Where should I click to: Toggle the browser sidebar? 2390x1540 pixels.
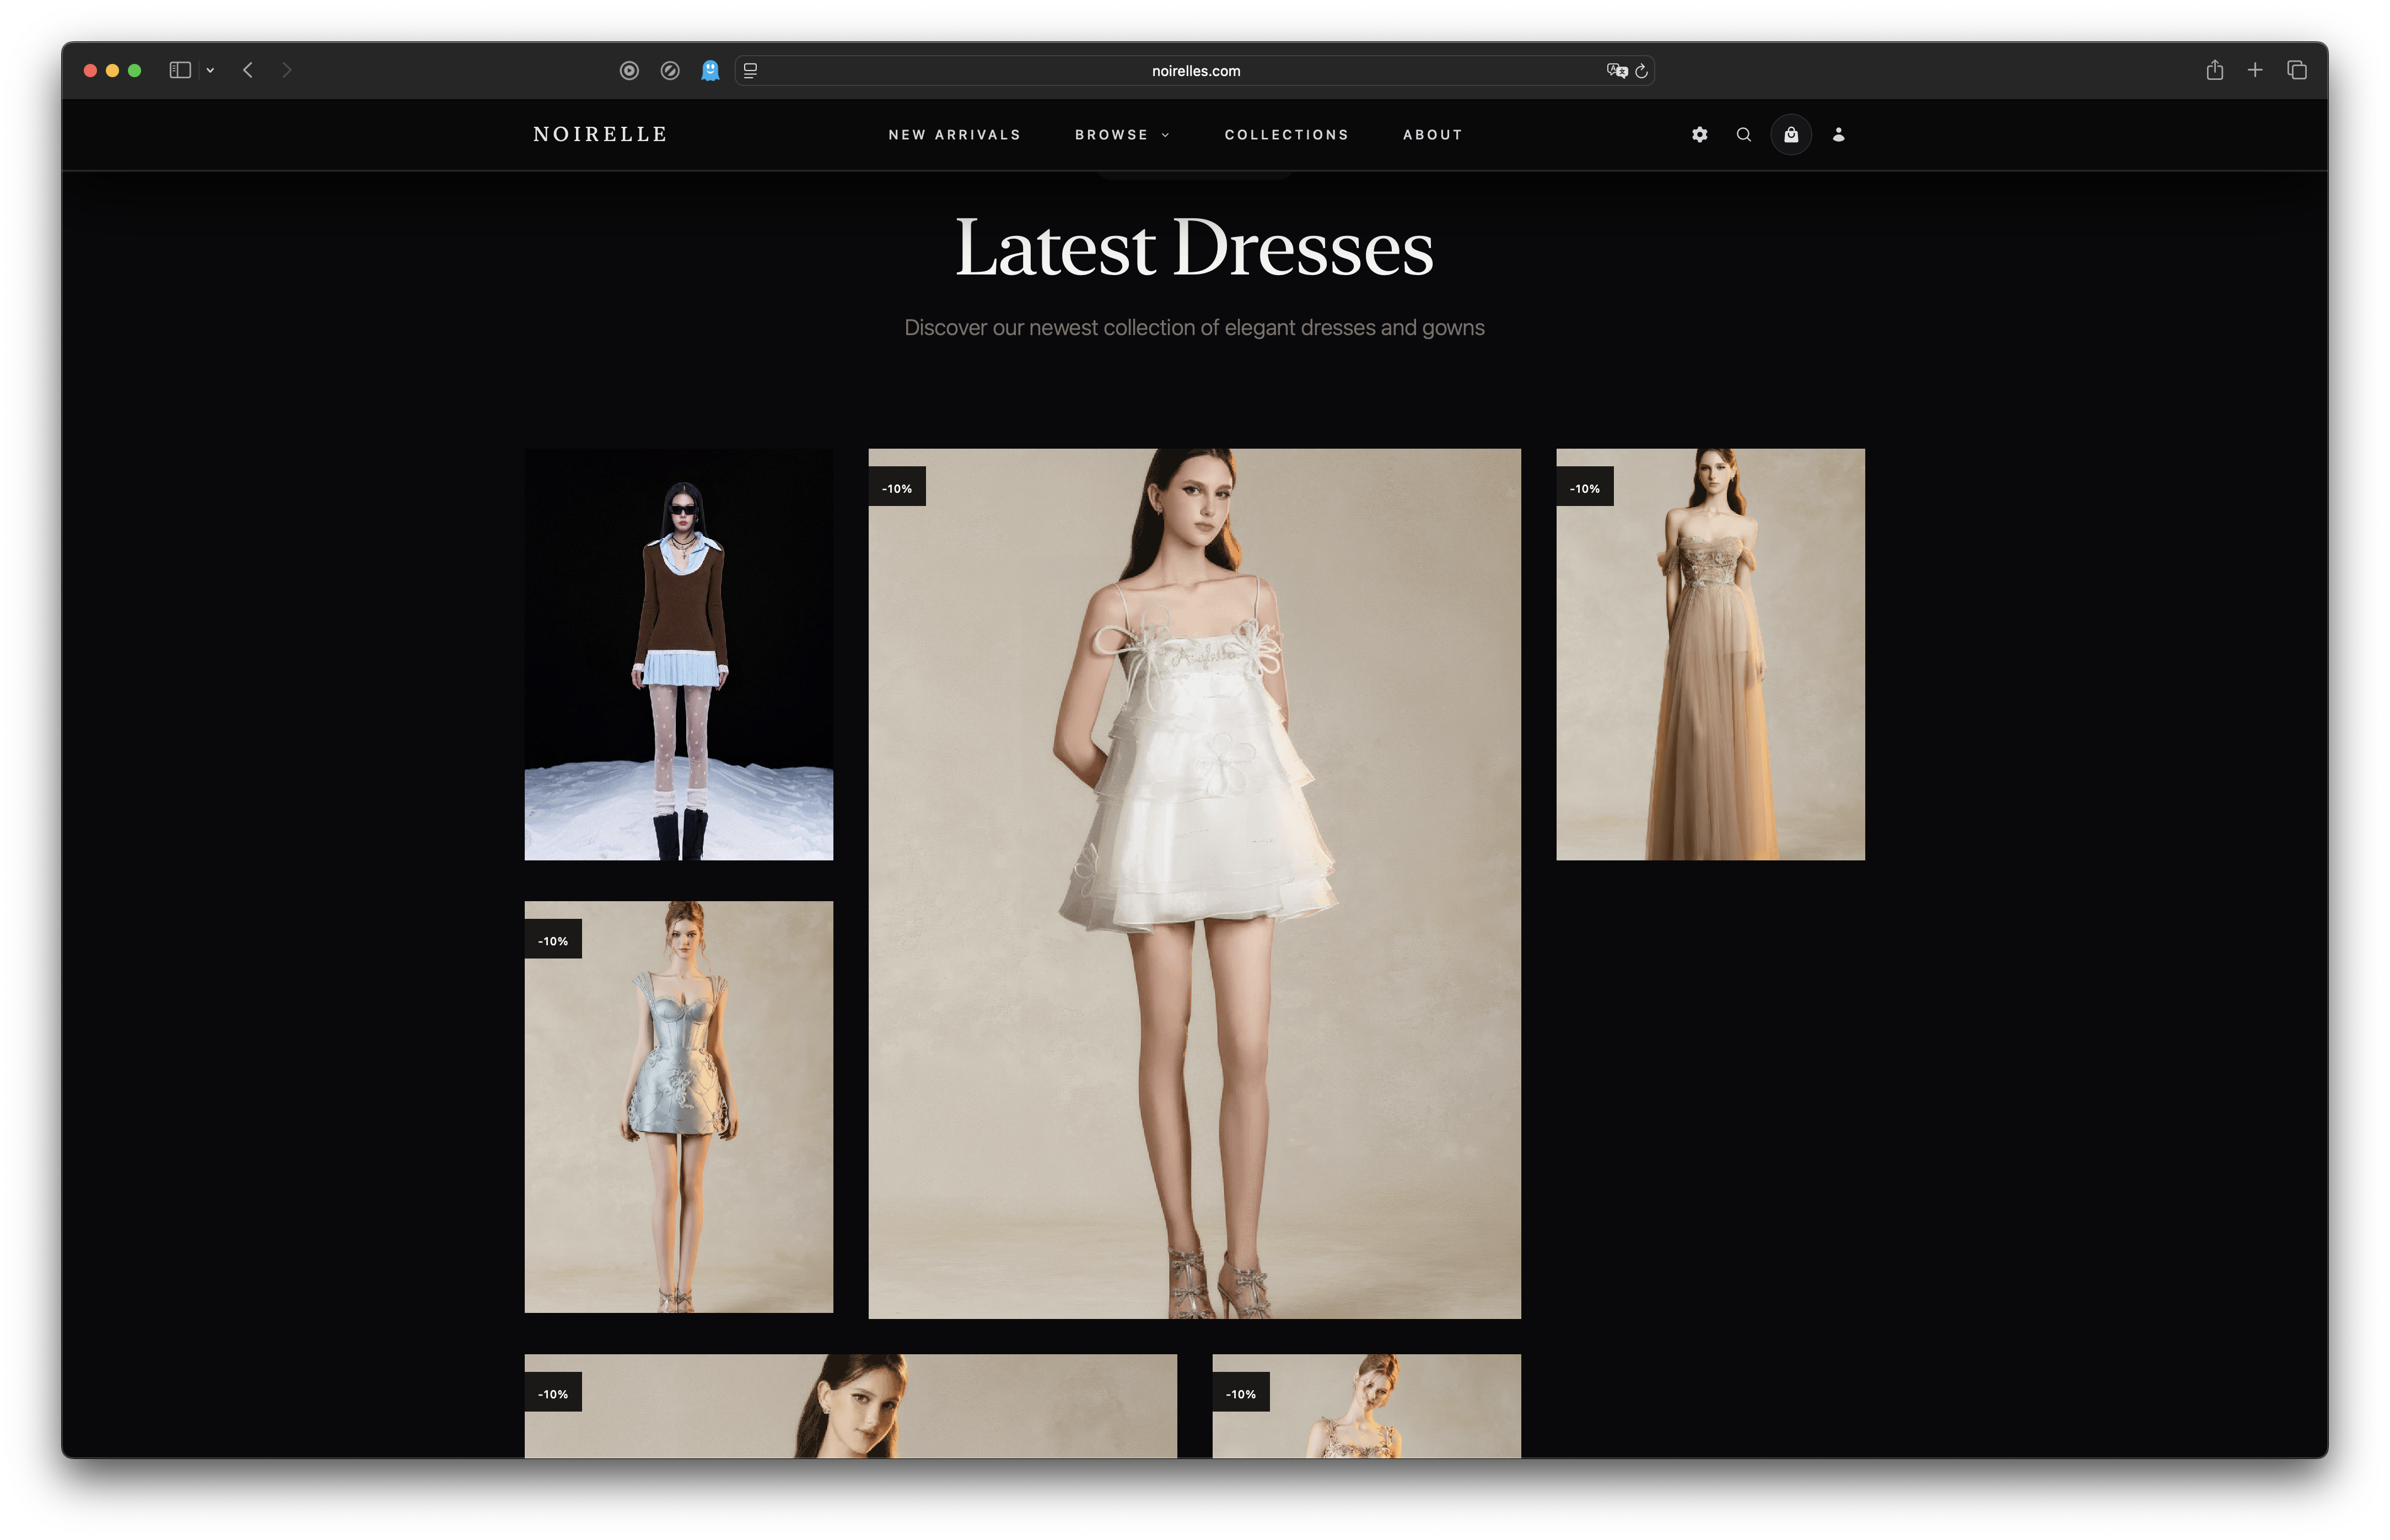point(180,70)
